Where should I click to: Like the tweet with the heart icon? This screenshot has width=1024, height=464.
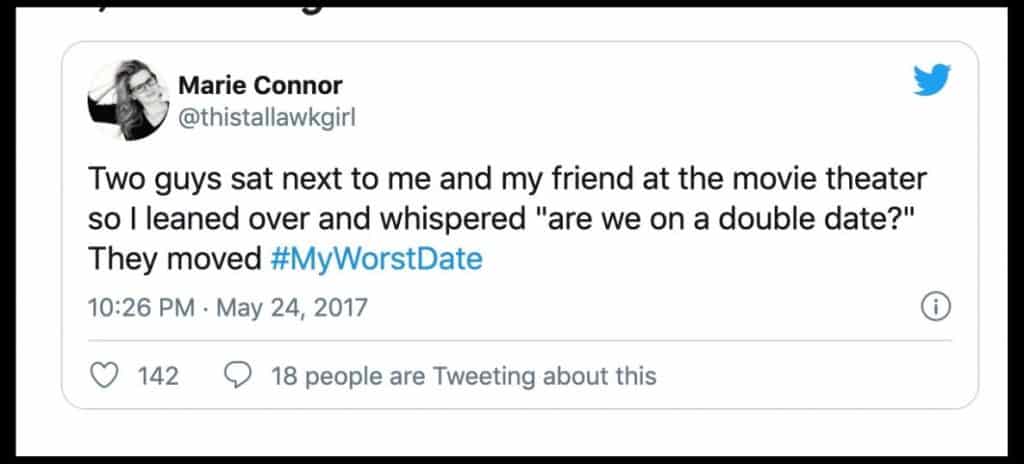tap(104, 376)
